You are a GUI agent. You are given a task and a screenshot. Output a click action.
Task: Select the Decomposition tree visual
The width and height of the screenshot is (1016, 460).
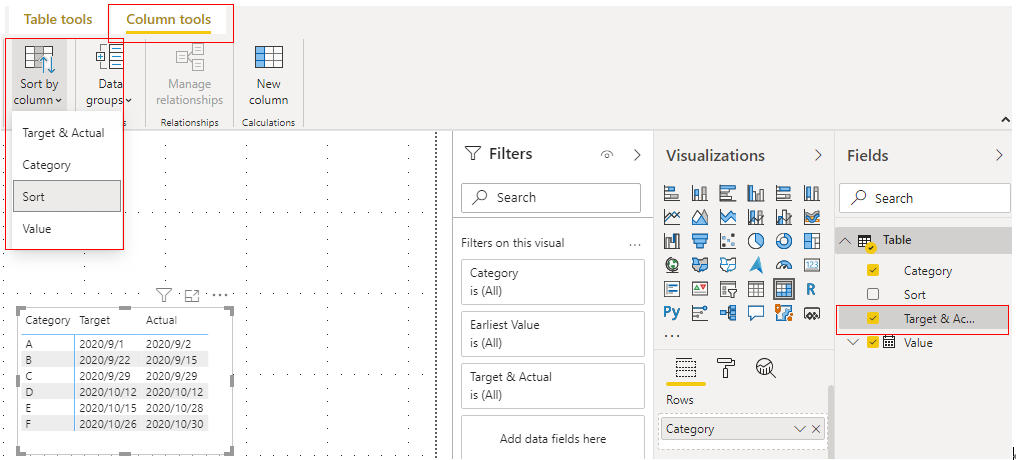point(728,312)
